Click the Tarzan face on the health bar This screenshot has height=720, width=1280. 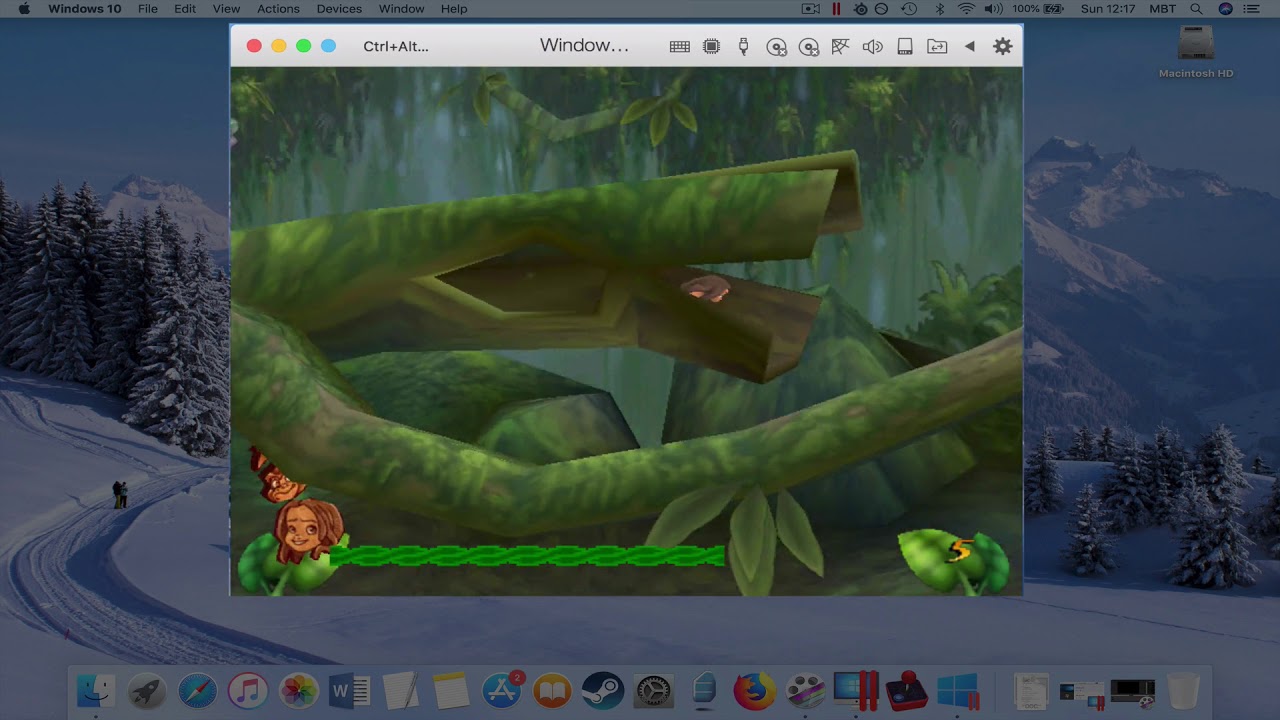pos(307,530)
